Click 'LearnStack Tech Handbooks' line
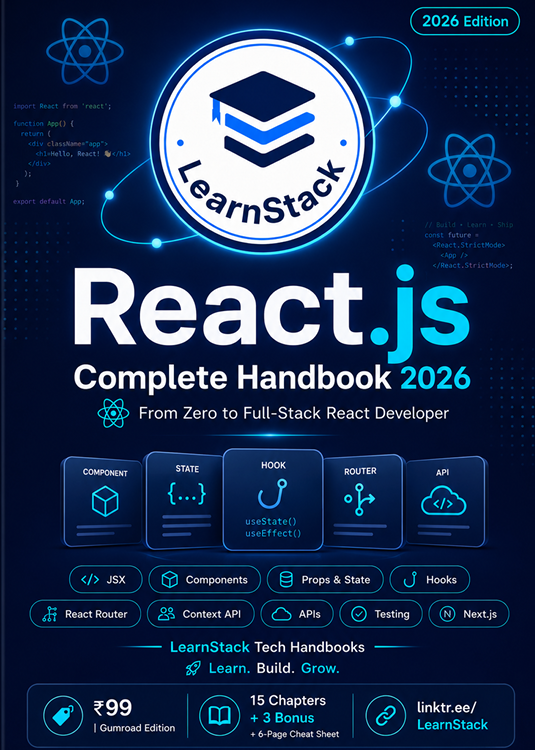This screenshot has height=750, width=535. (267, 647)
